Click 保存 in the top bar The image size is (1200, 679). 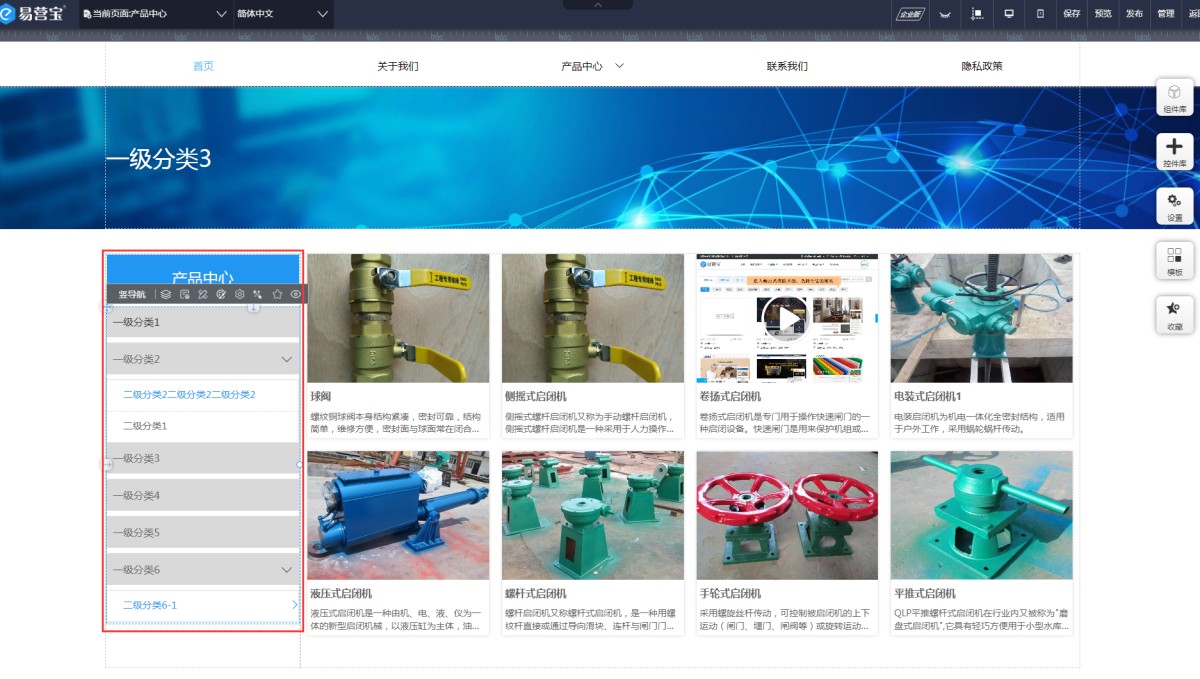[1072, 14]
